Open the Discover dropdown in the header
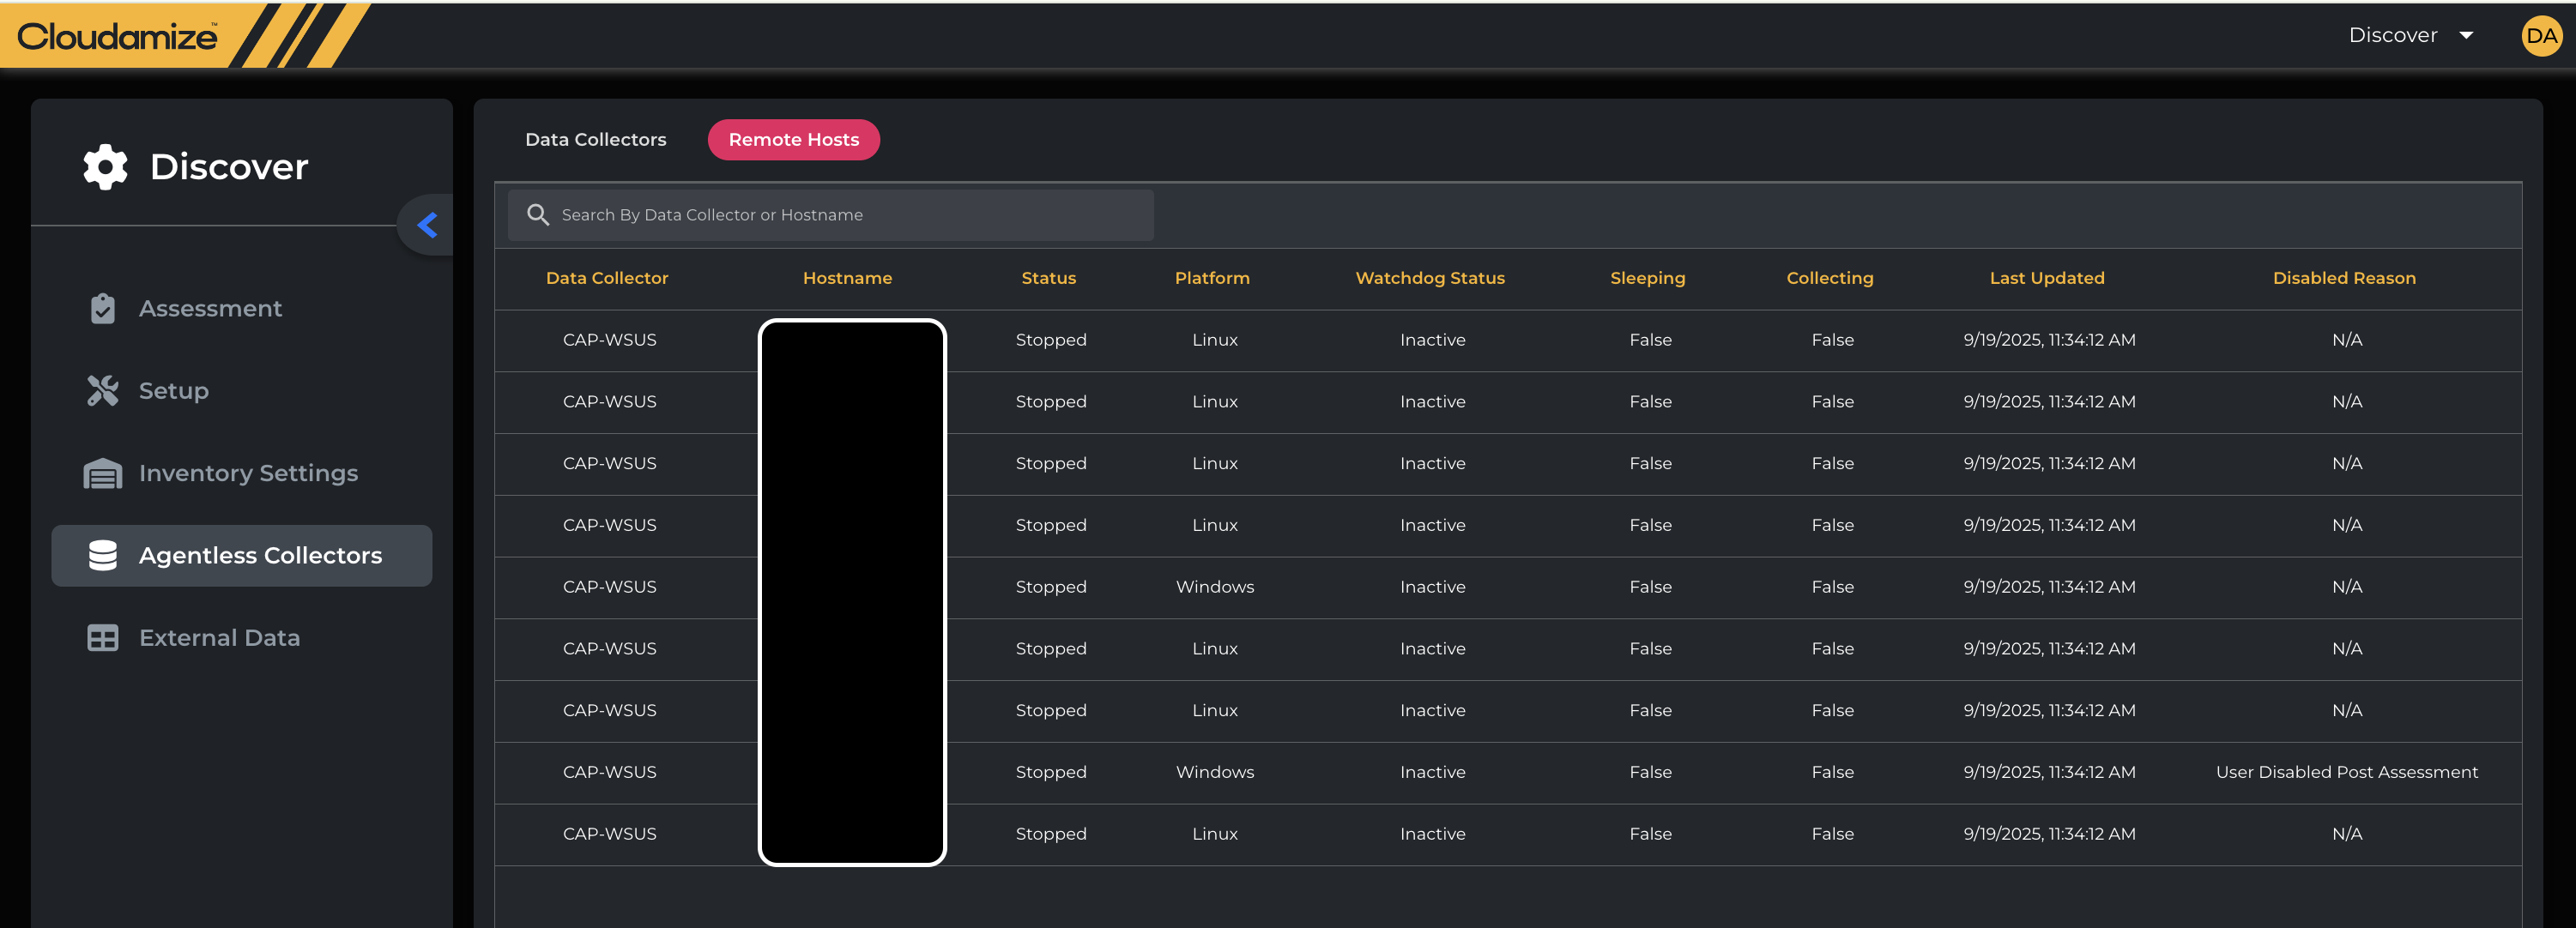 [x=2392, y=36]
